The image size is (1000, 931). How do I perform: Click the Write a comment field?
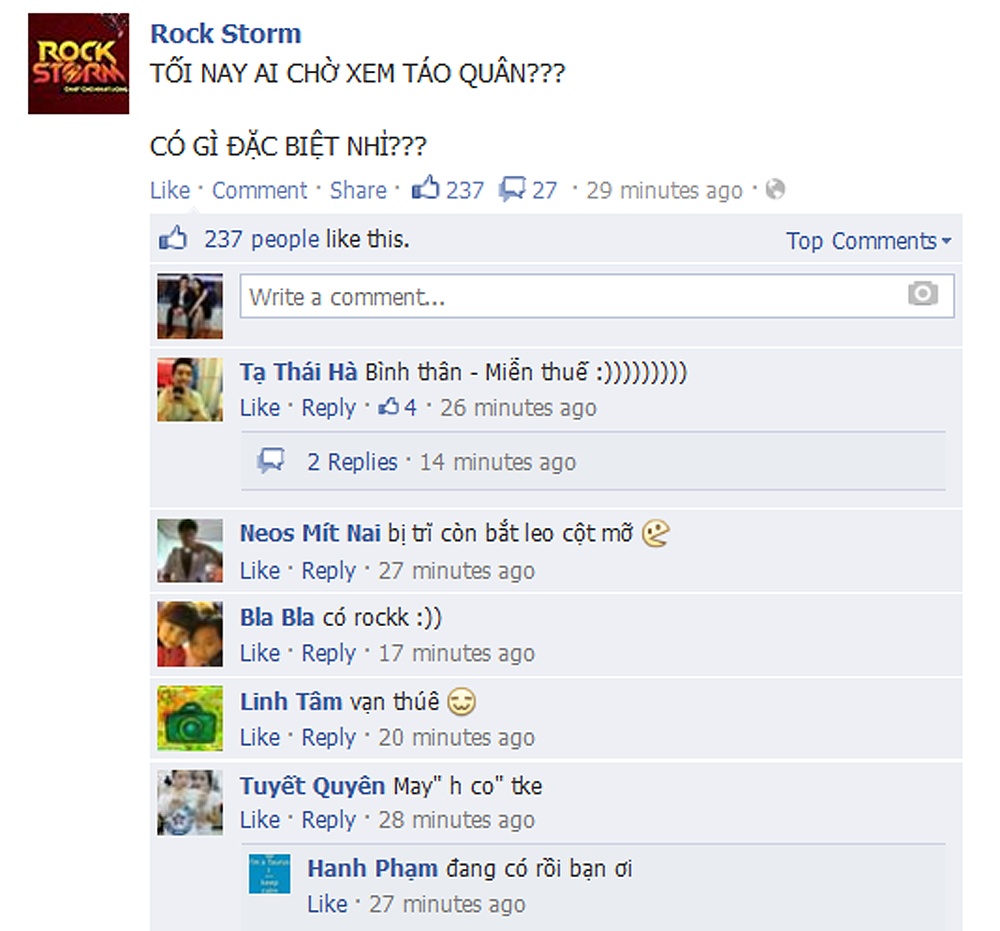597,296
